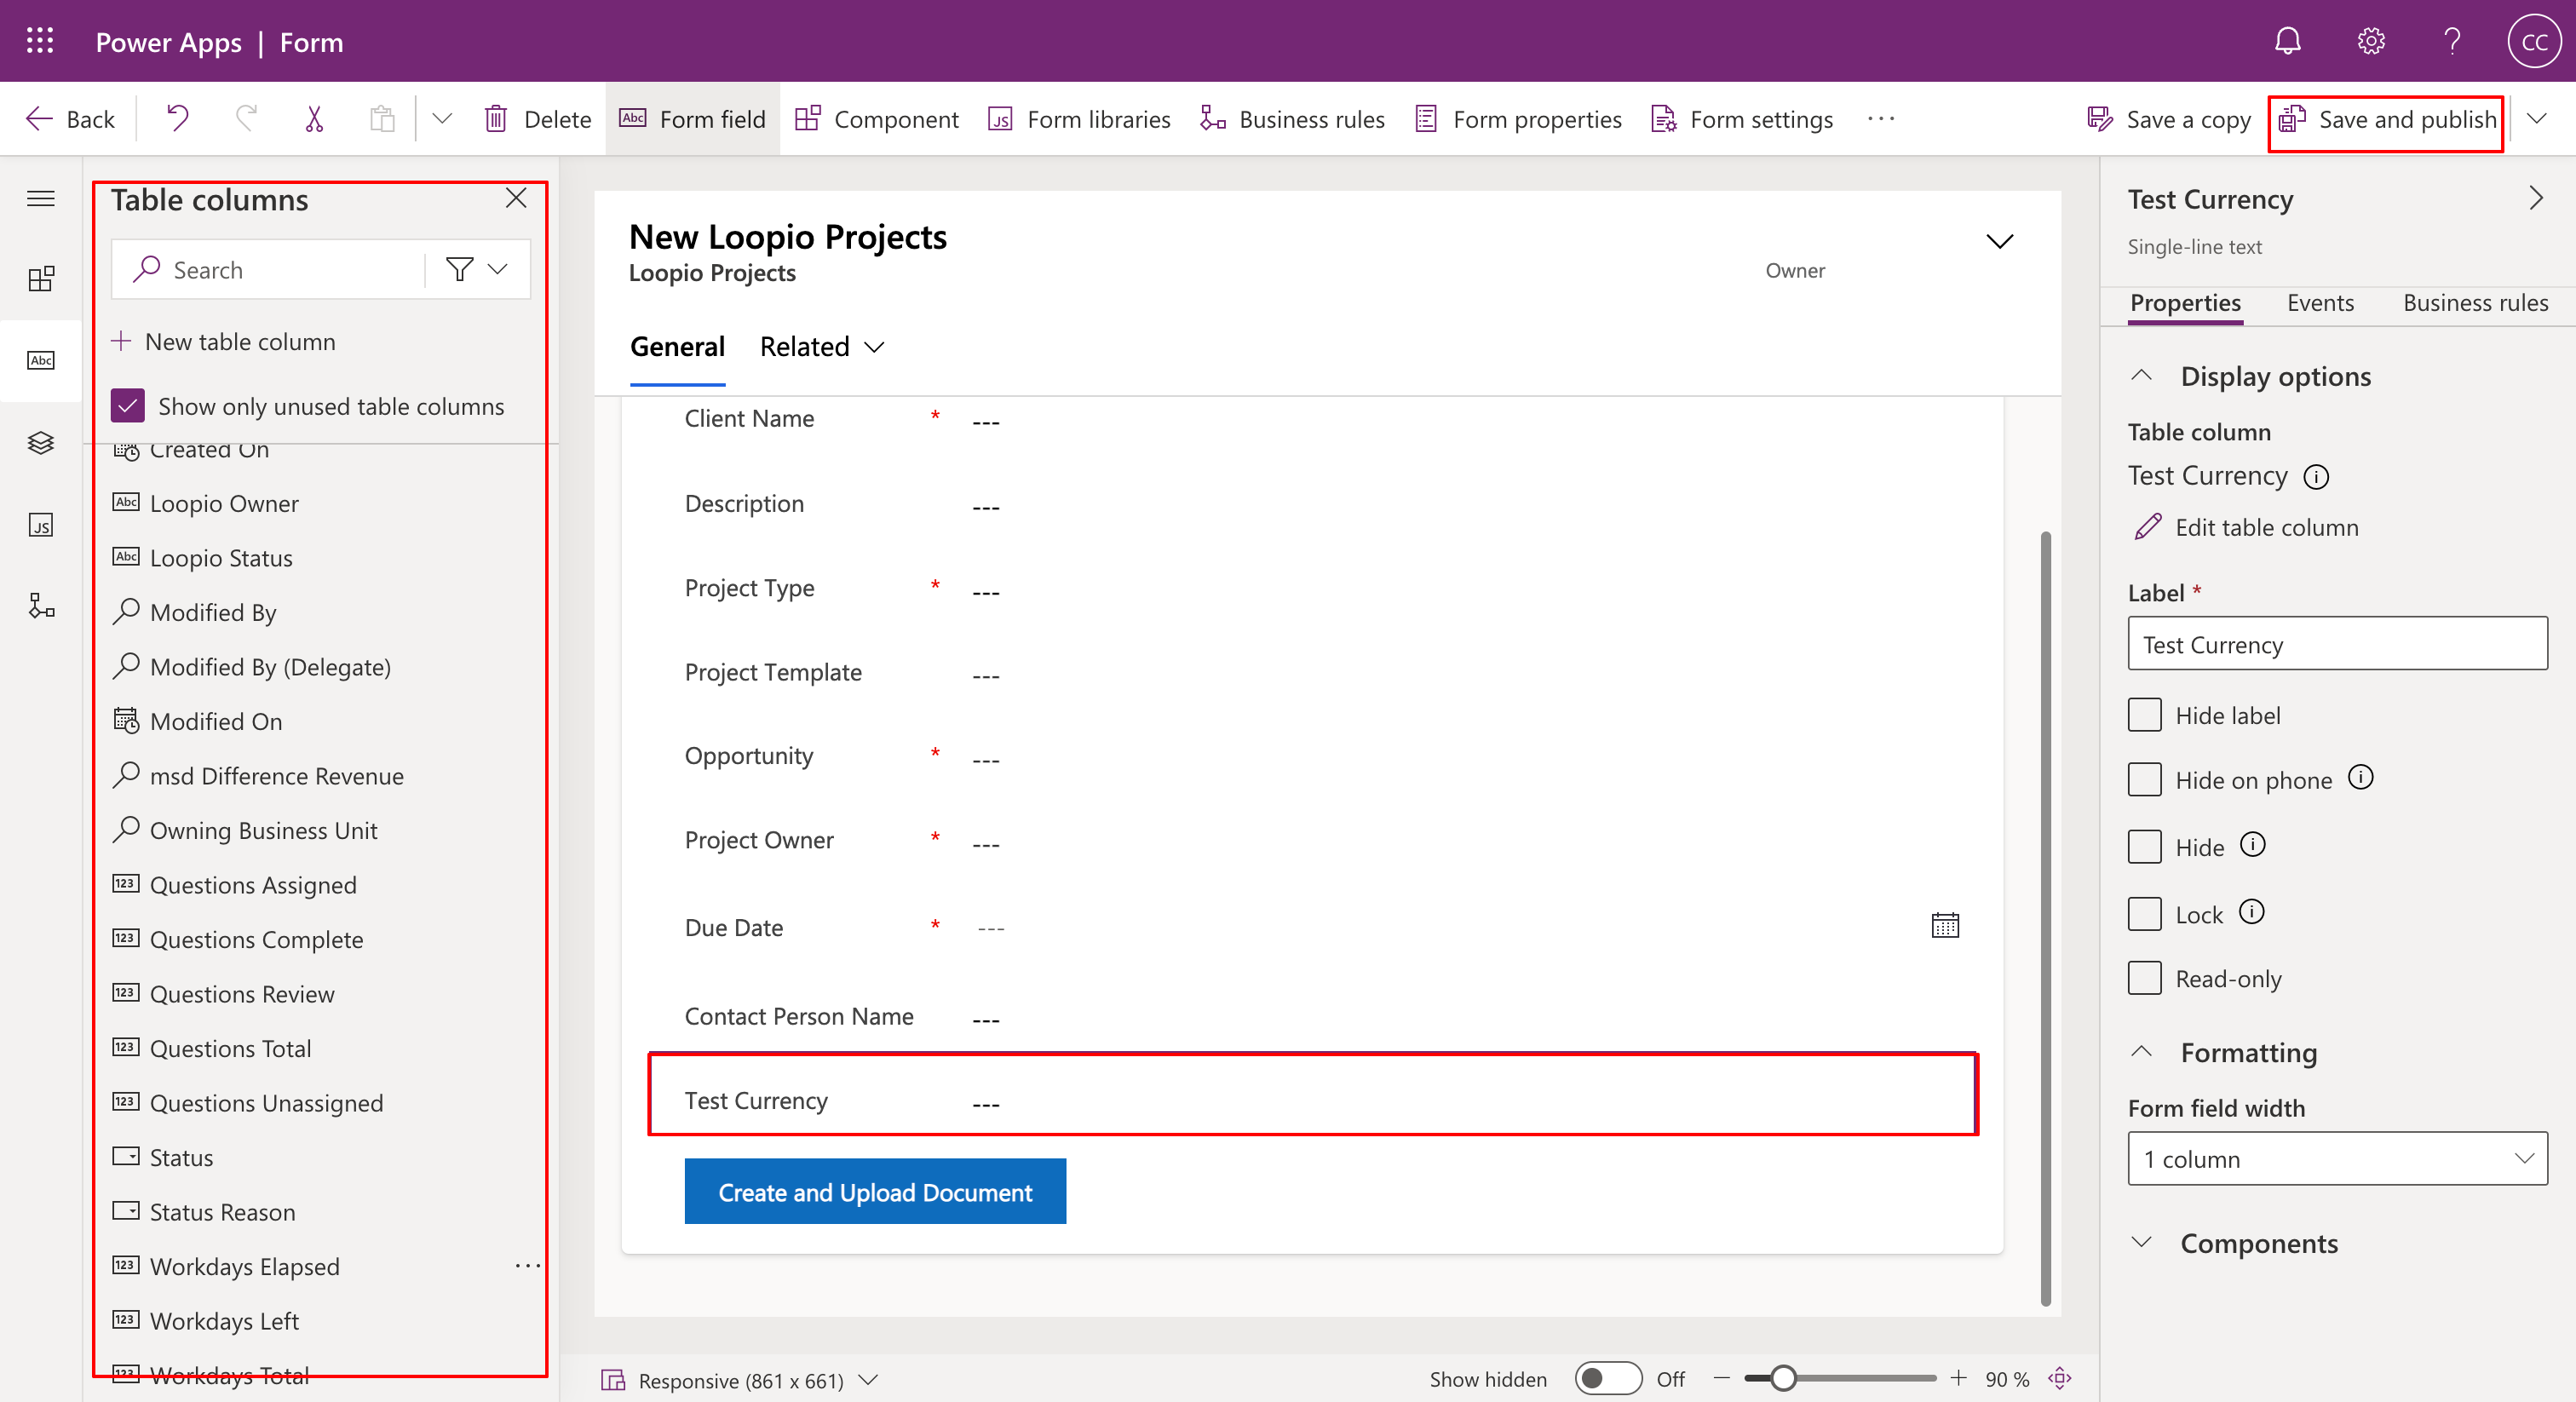Toggle the hamburger navigation menu
This screenshot has width=2576, height=1402.
coord(41,198)
